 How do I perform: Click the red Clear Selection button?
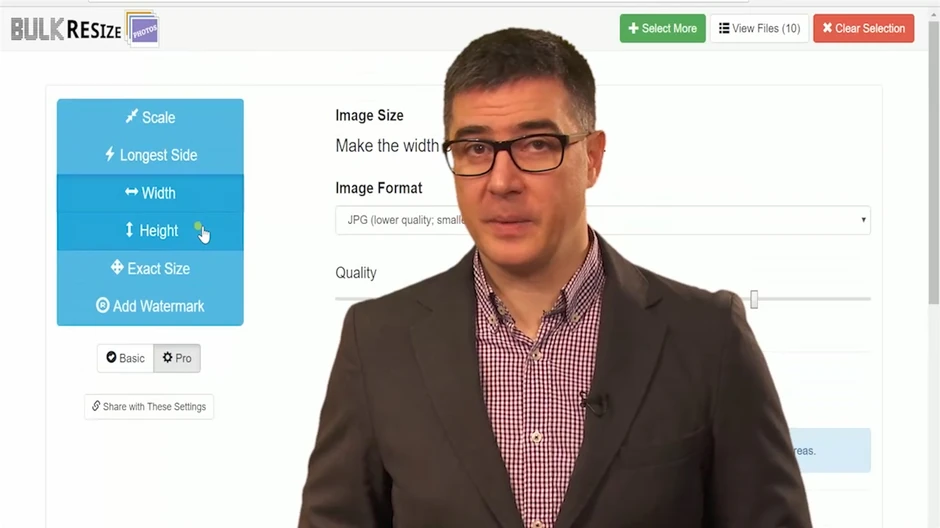(x=864, y=28)
